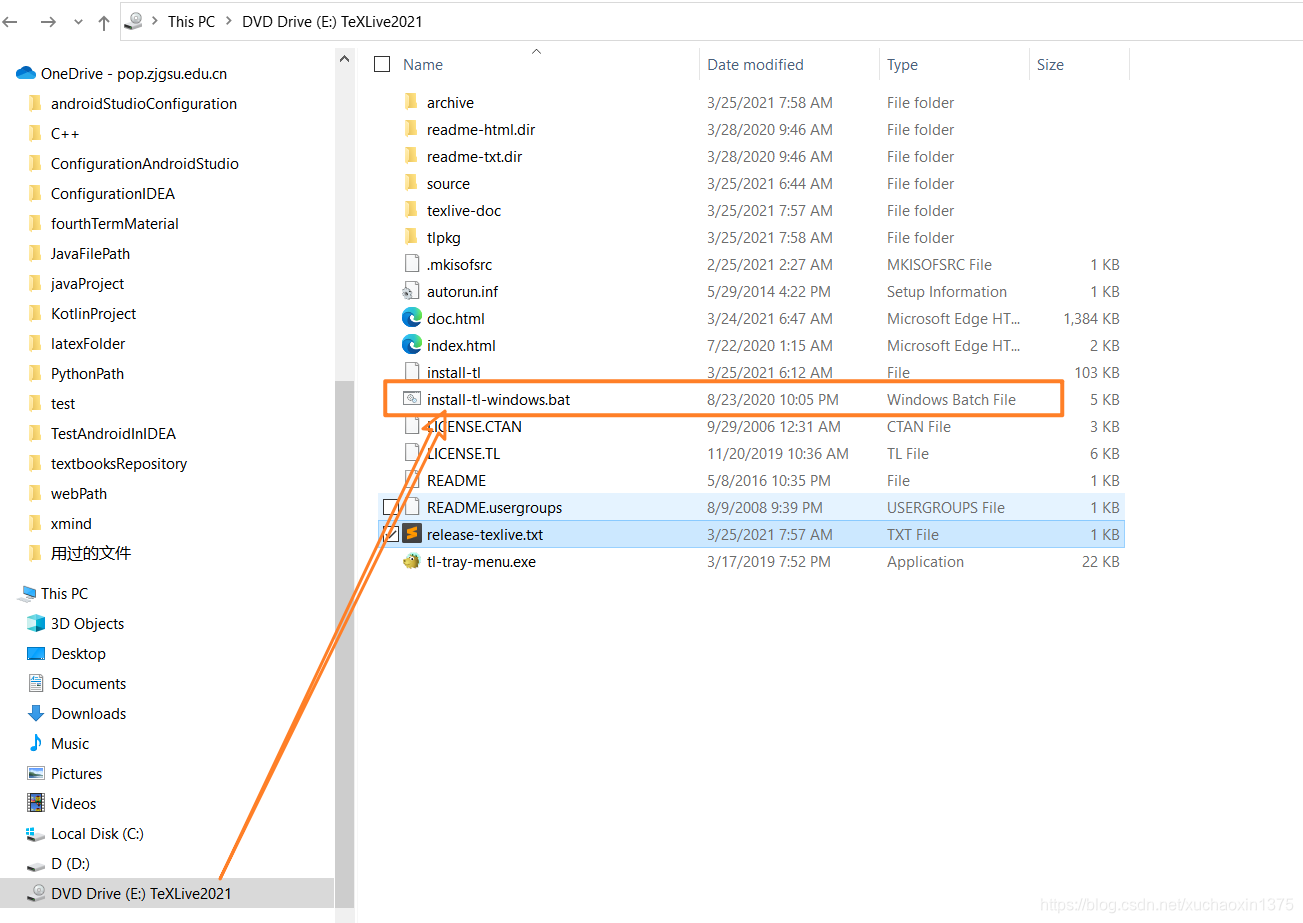Select the source folder icon
Viewport: 1303px width, 923px height.
point(411,183)
